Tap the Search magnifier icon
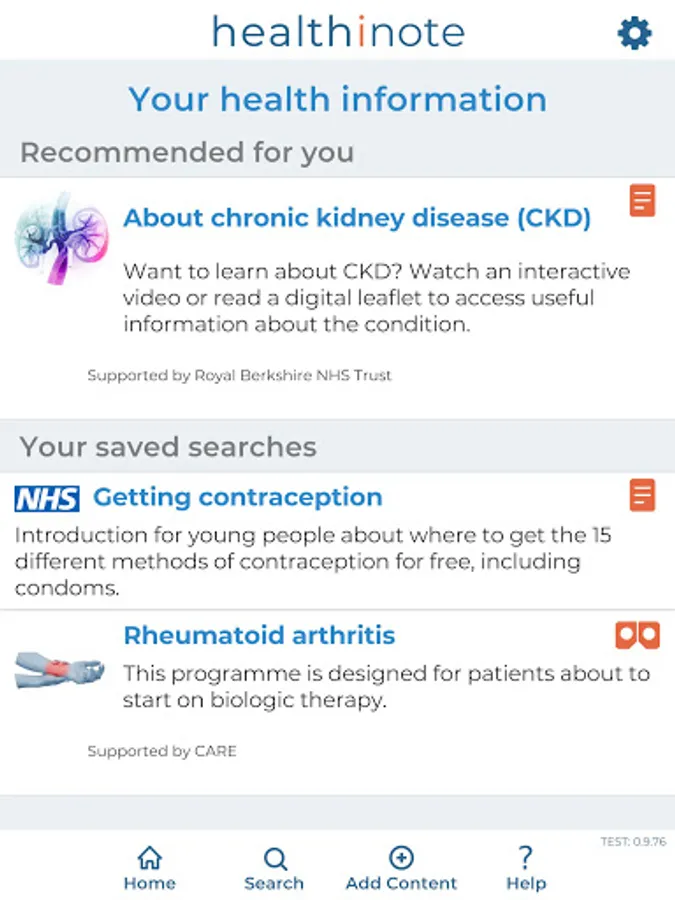The height and width of the screenshot is (900, 675). click(x=275, y=858)
